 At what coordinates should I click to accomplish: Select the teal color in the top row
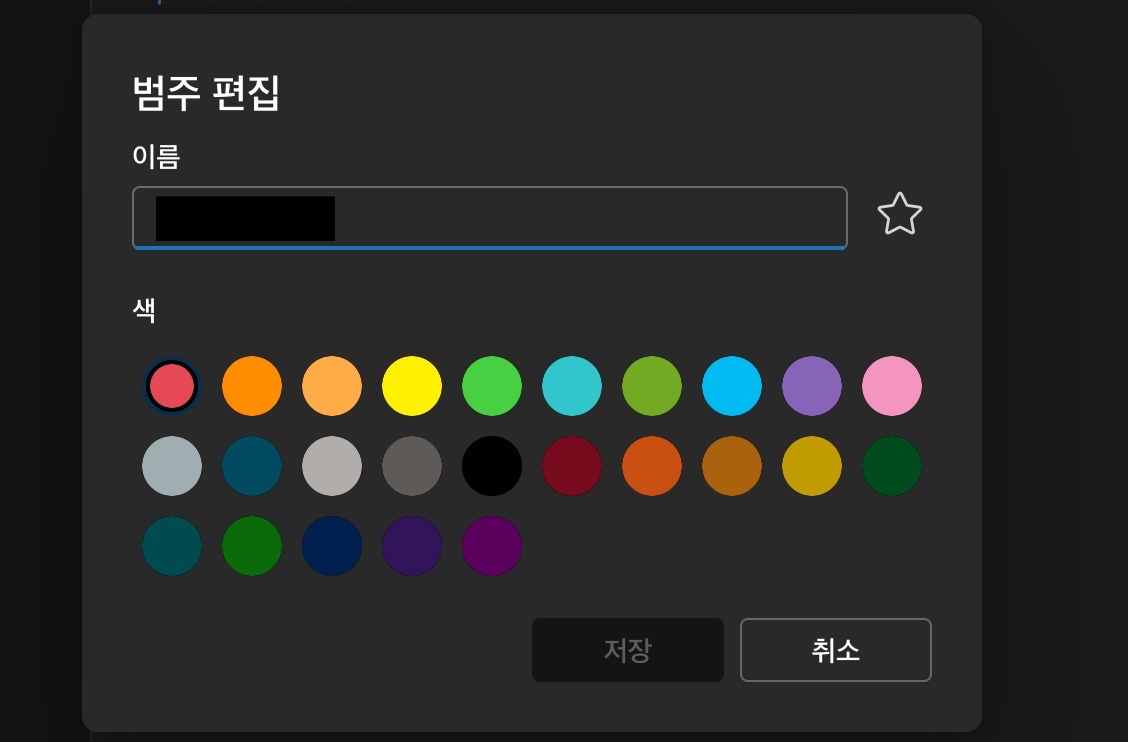coord(571,385)
